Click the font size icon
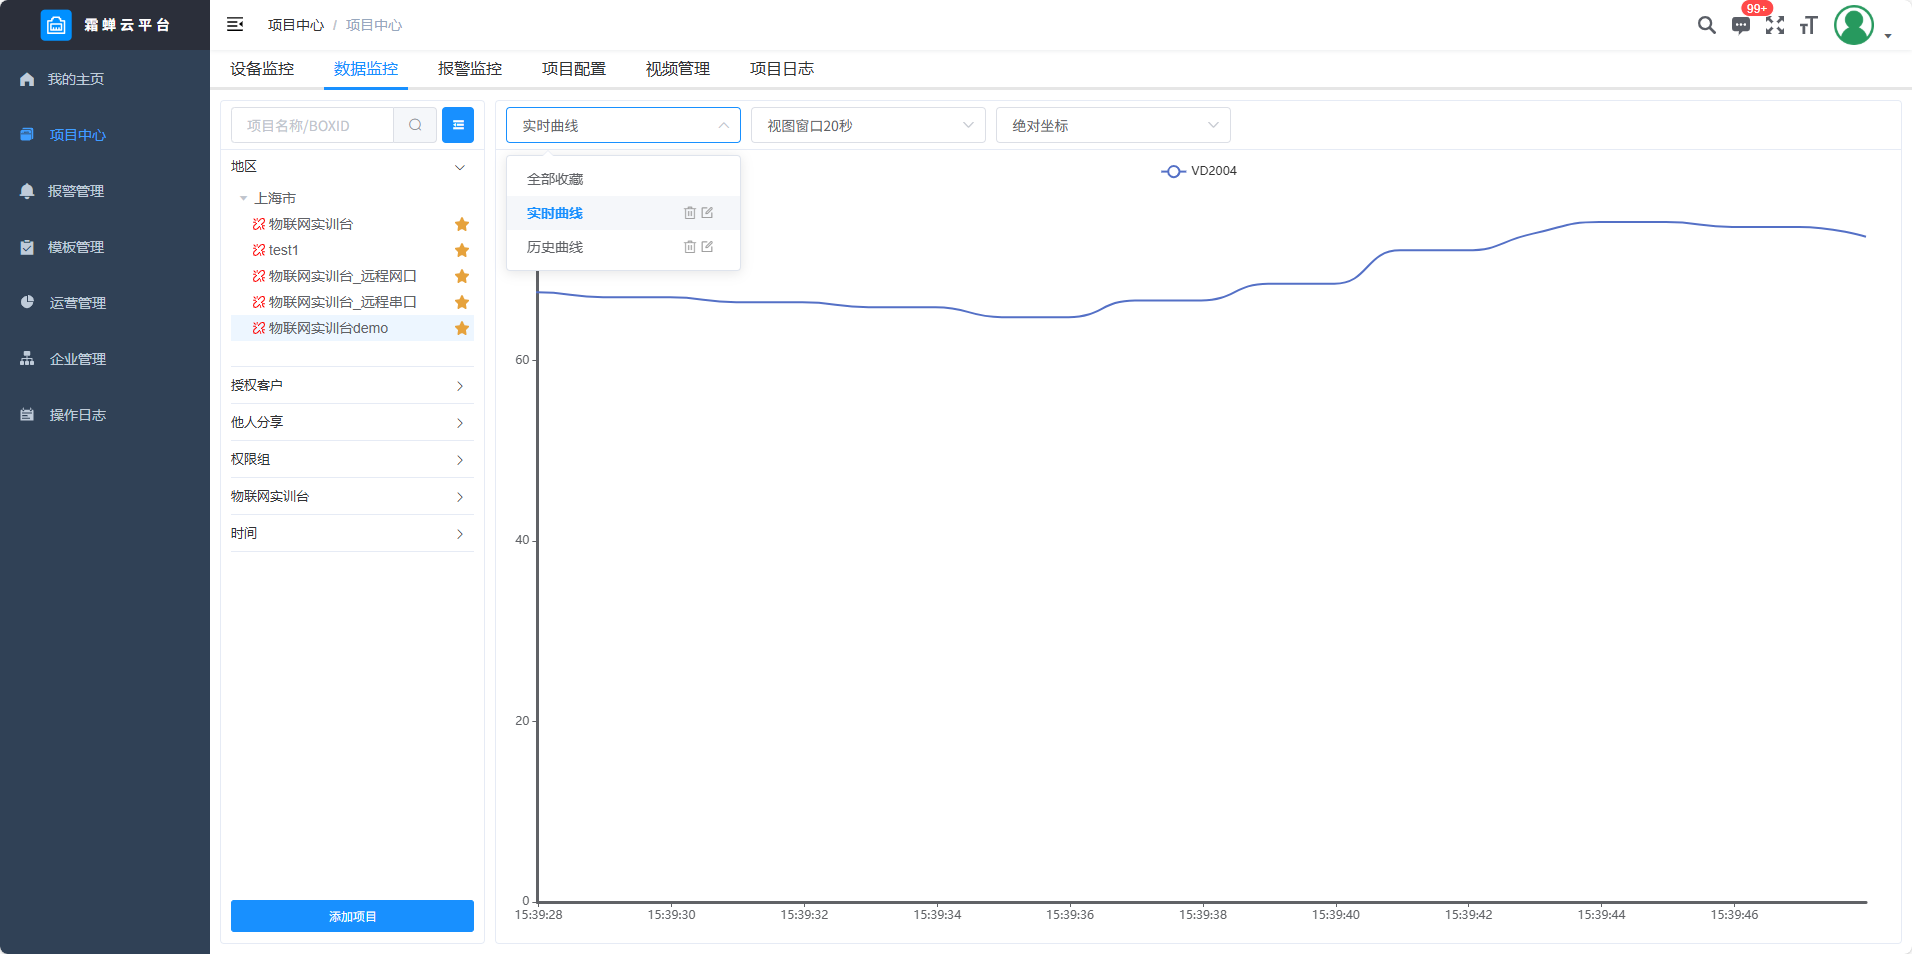 click(x=1808, y=26)
